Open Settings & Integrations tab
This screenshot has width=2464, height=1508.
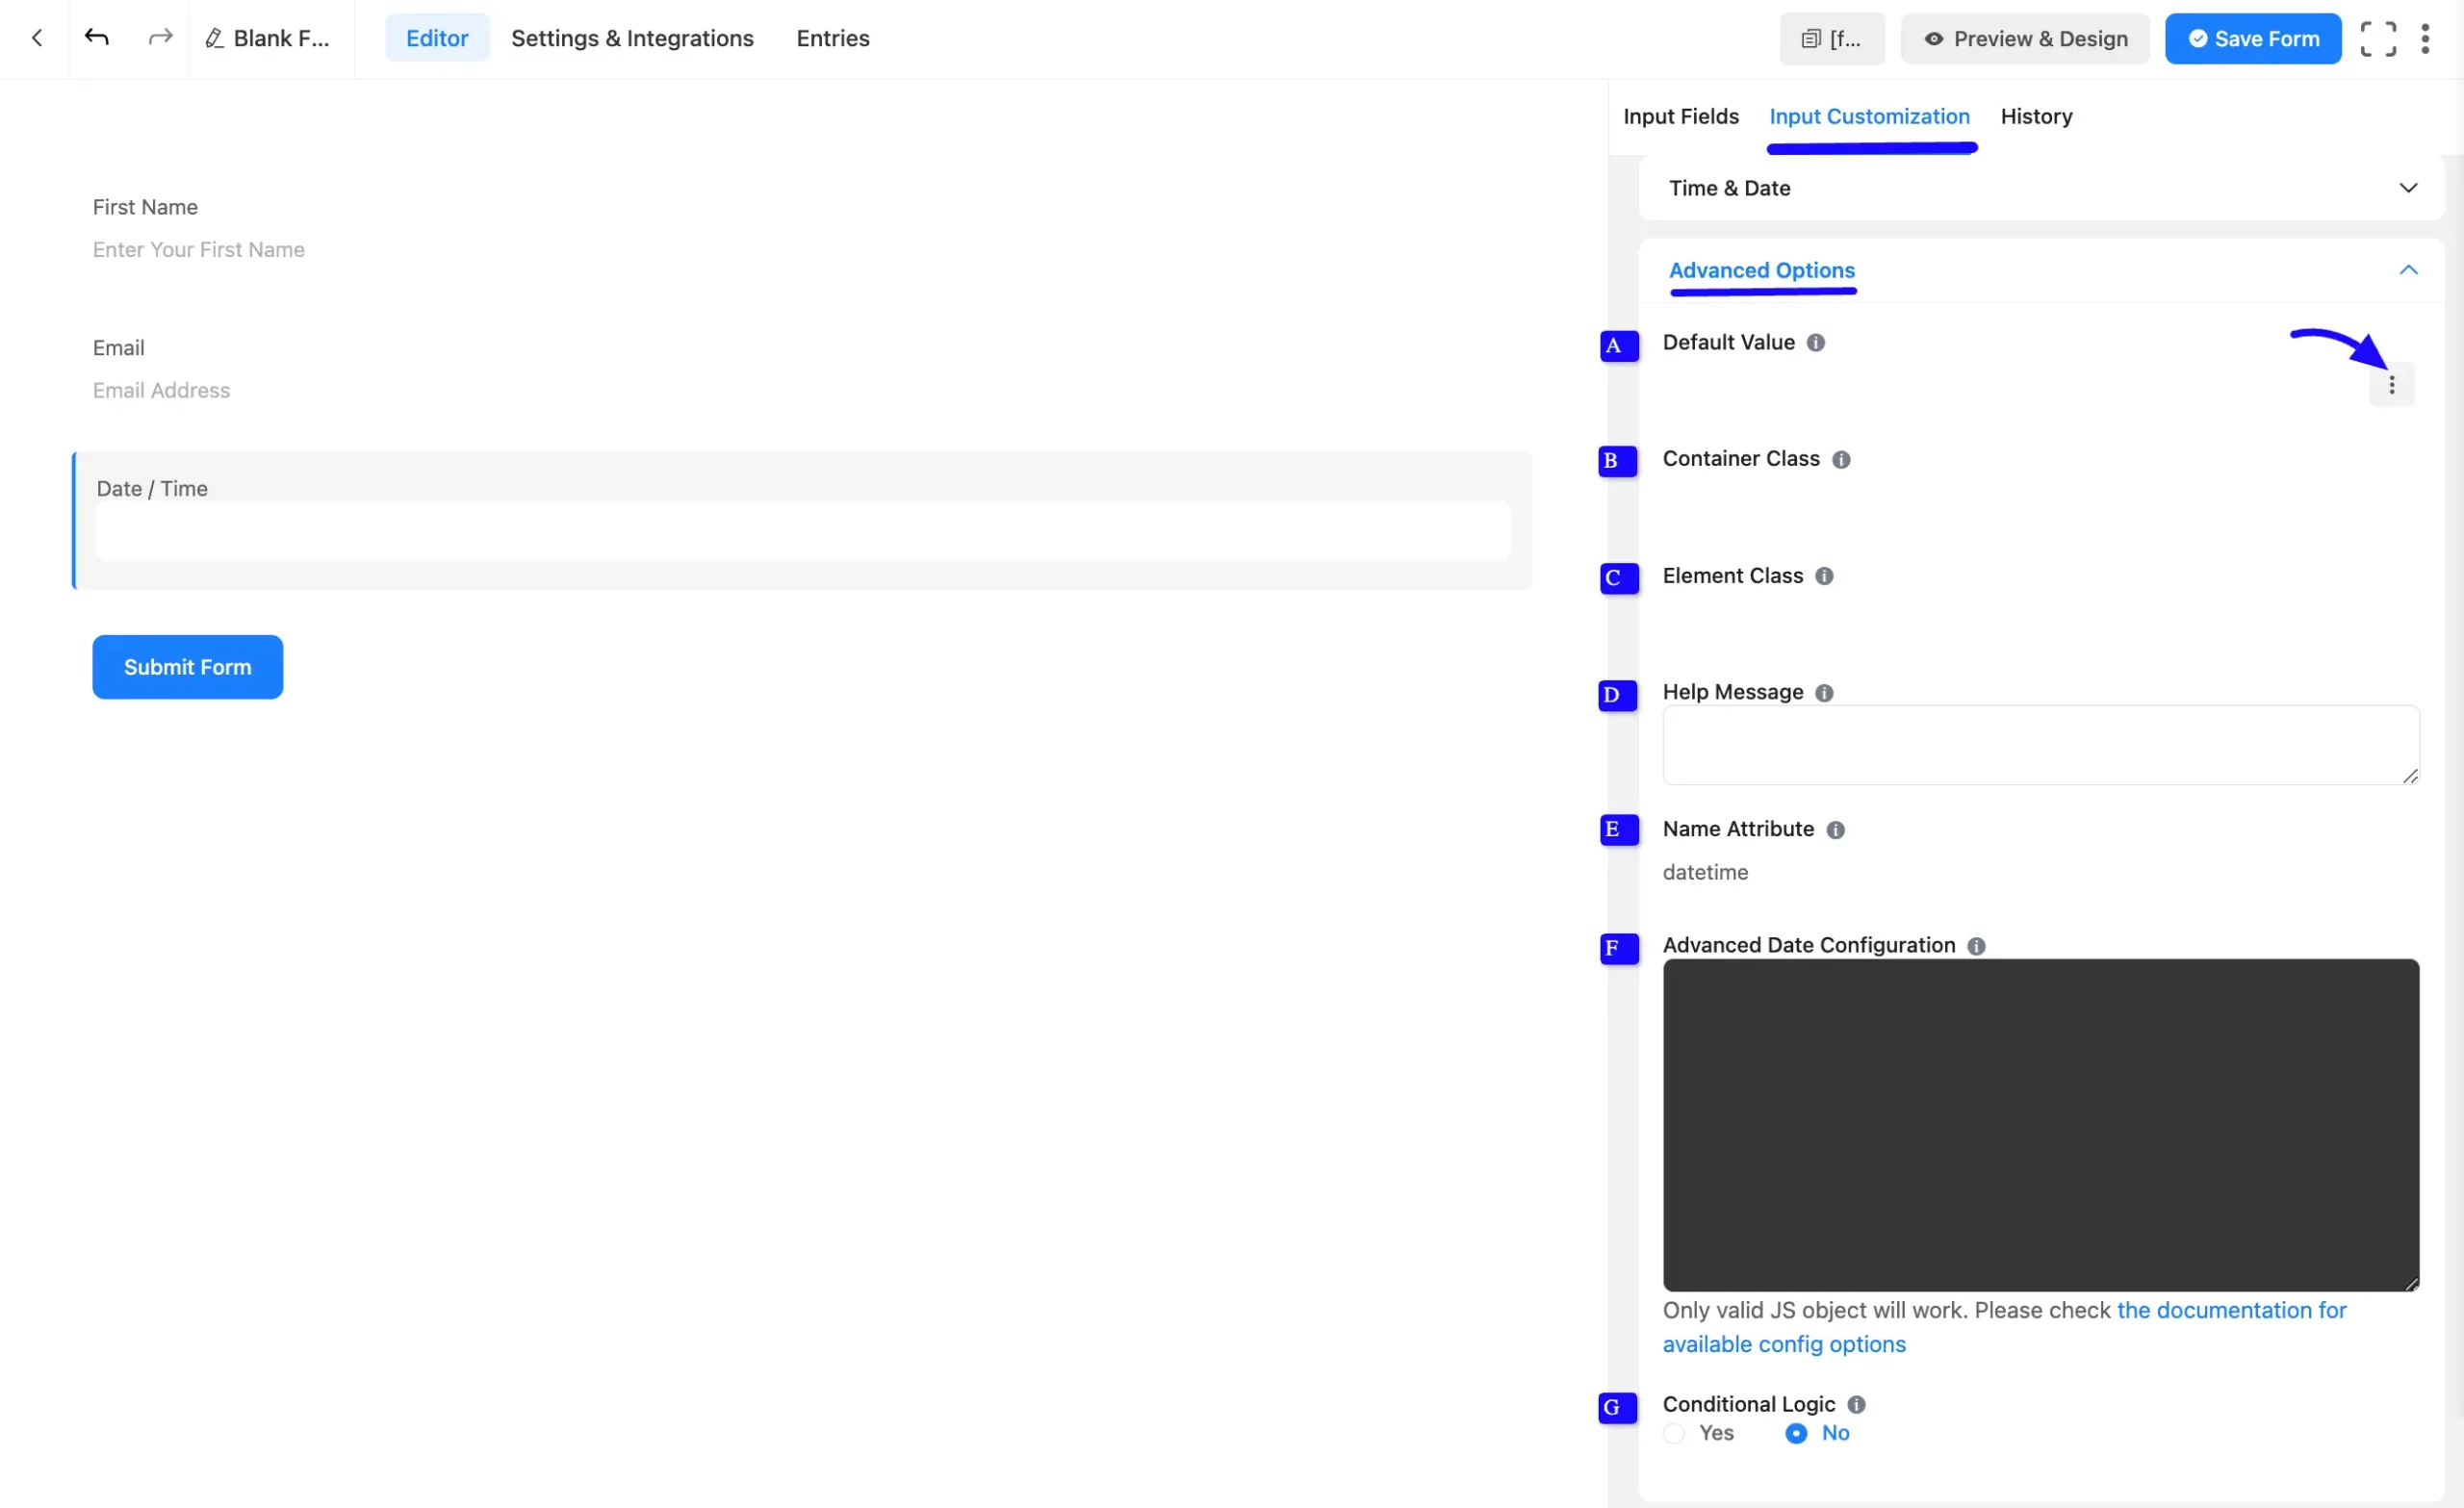point(632,38)
